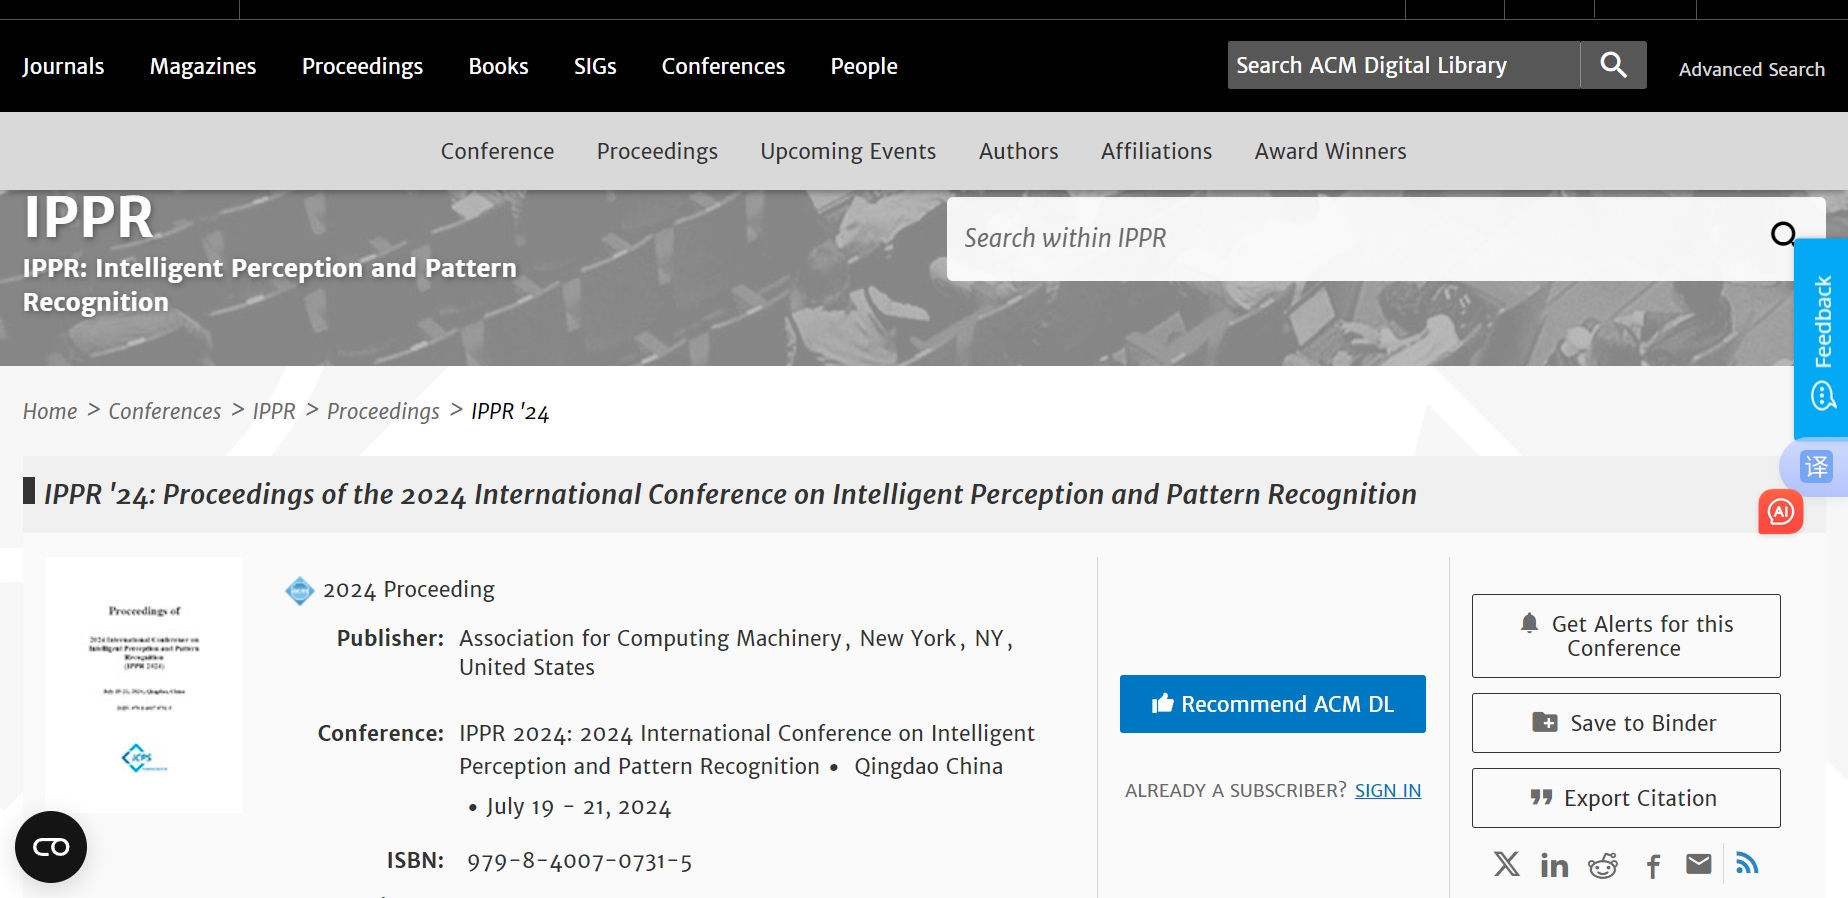Click the Home breadcrumb link

coord(50,411)
